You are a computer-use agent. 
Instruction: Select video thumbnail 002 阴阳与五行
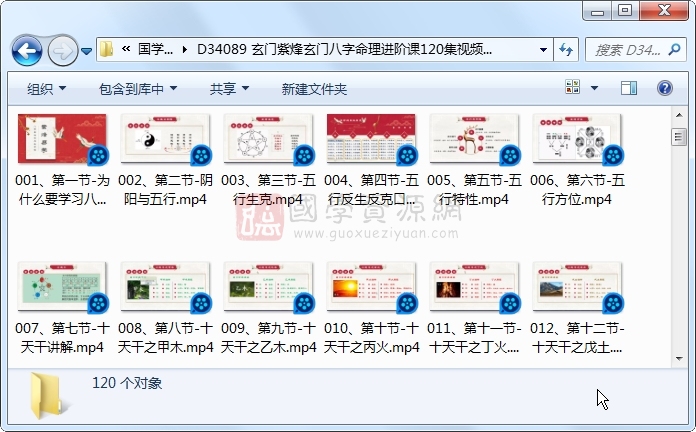[x=165, y=139]
